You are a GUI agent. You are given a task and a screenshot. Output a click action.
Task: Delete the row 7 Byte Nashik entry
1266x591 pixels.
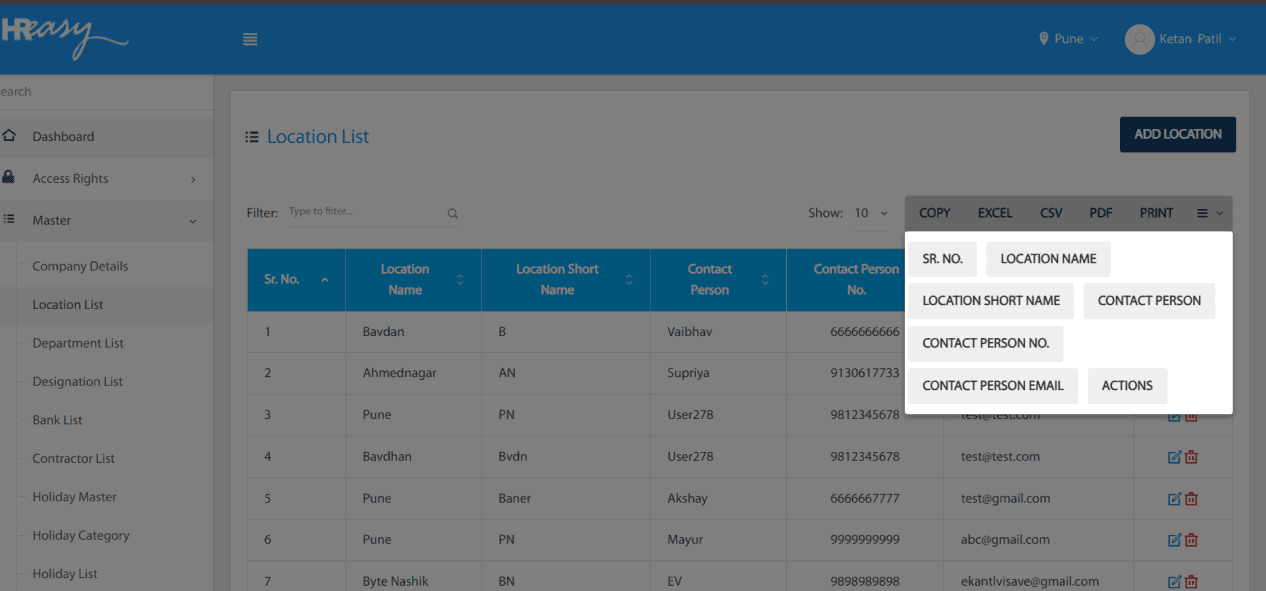pyautogui.click(x=1191, y=581)
